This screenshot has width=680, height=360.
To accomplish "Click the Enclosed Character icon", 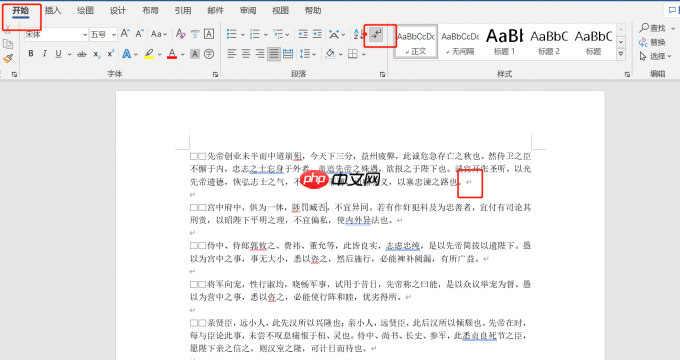I will point(209,54).
